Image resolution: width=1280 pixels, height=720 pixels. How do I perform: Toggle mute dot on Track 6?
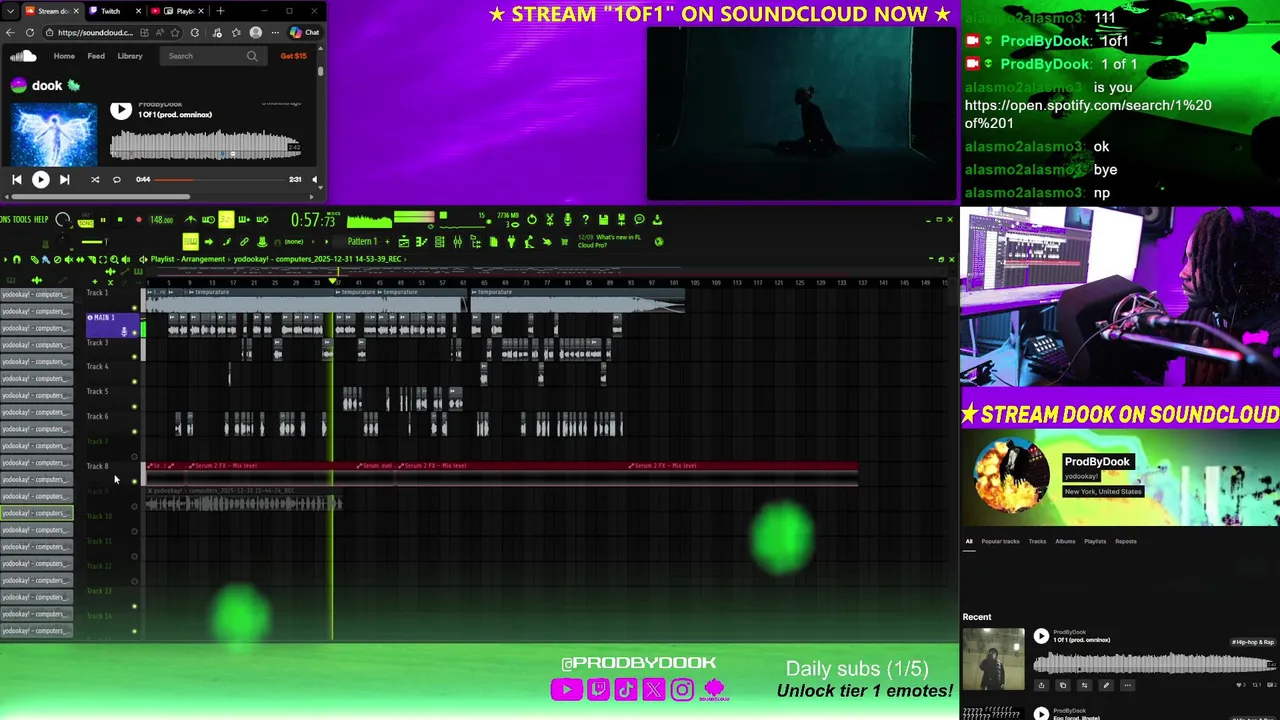coord(134,432)
